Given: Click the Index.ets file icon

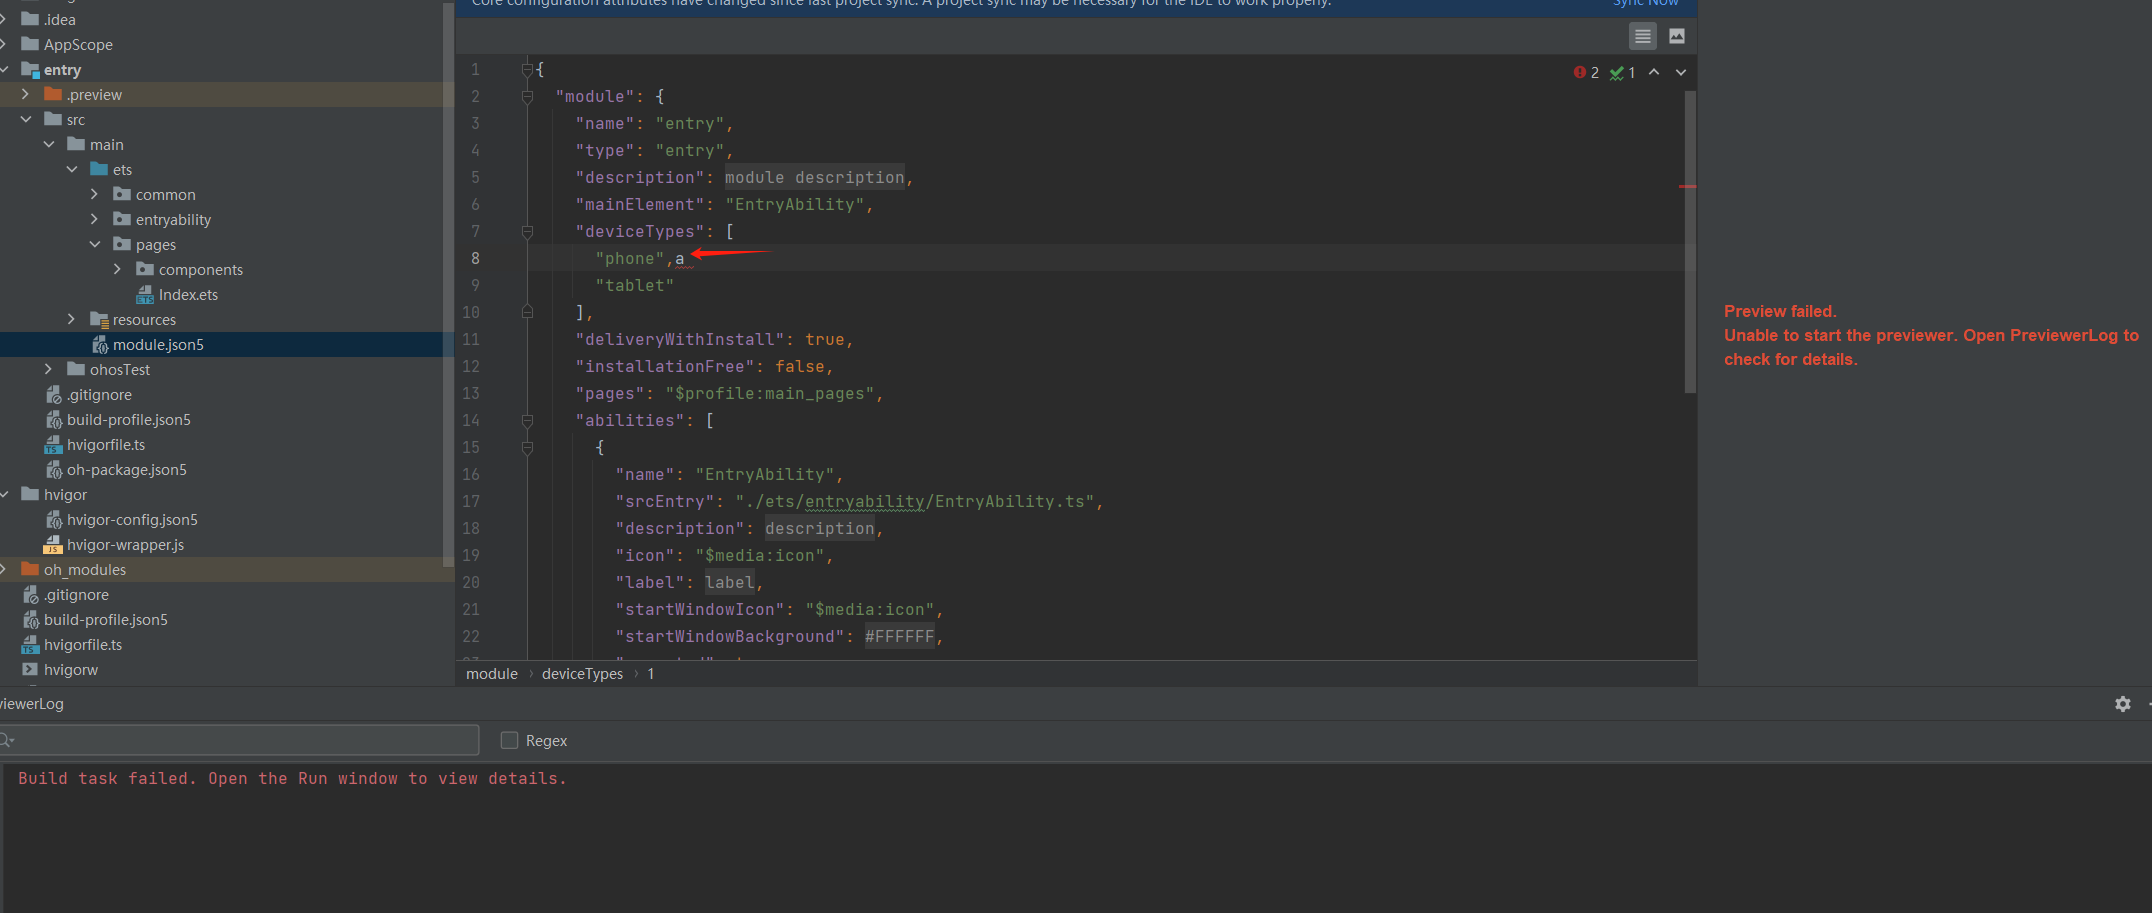Looking at the screenshot, I should coord(145,295).
